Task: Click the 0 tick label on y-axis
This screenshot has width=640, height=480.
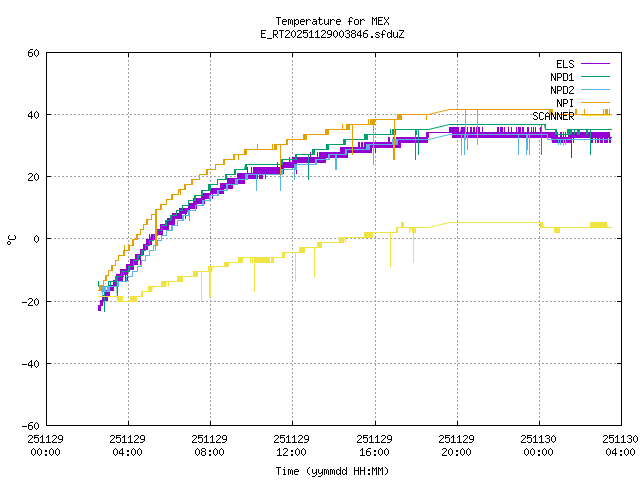Action: click(36, 239)
